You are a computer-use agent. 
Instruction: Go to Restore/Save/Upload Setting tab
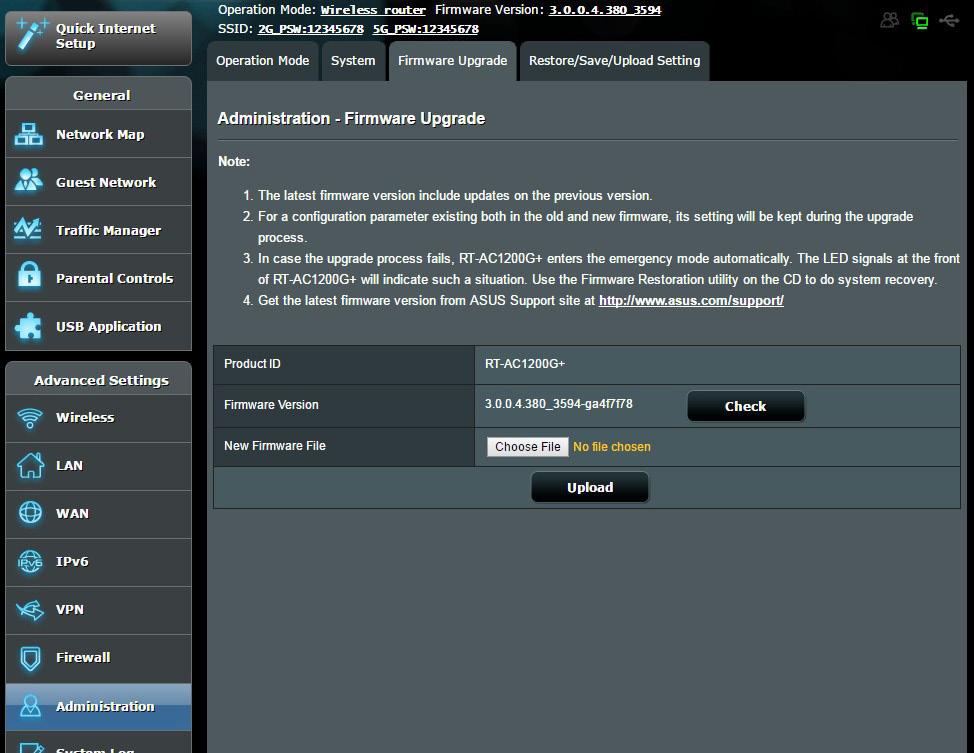pyautogui.click(x=614, y=61)
